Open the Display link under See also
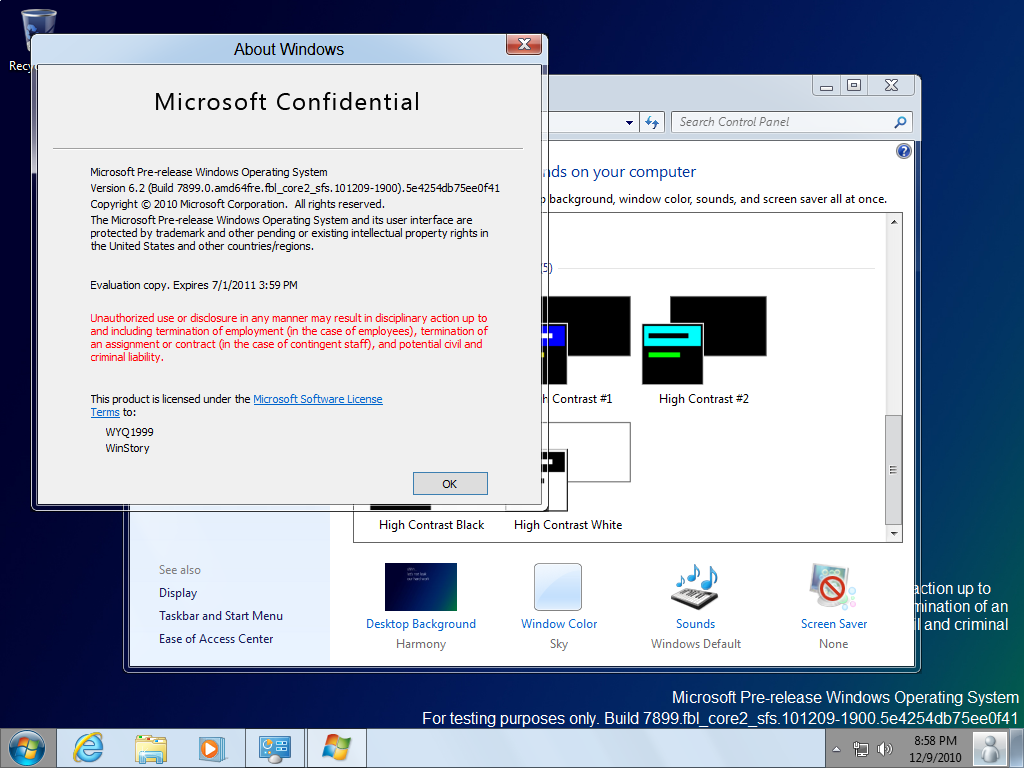Viewport: 1024px width, 768px height. point(178,593)
